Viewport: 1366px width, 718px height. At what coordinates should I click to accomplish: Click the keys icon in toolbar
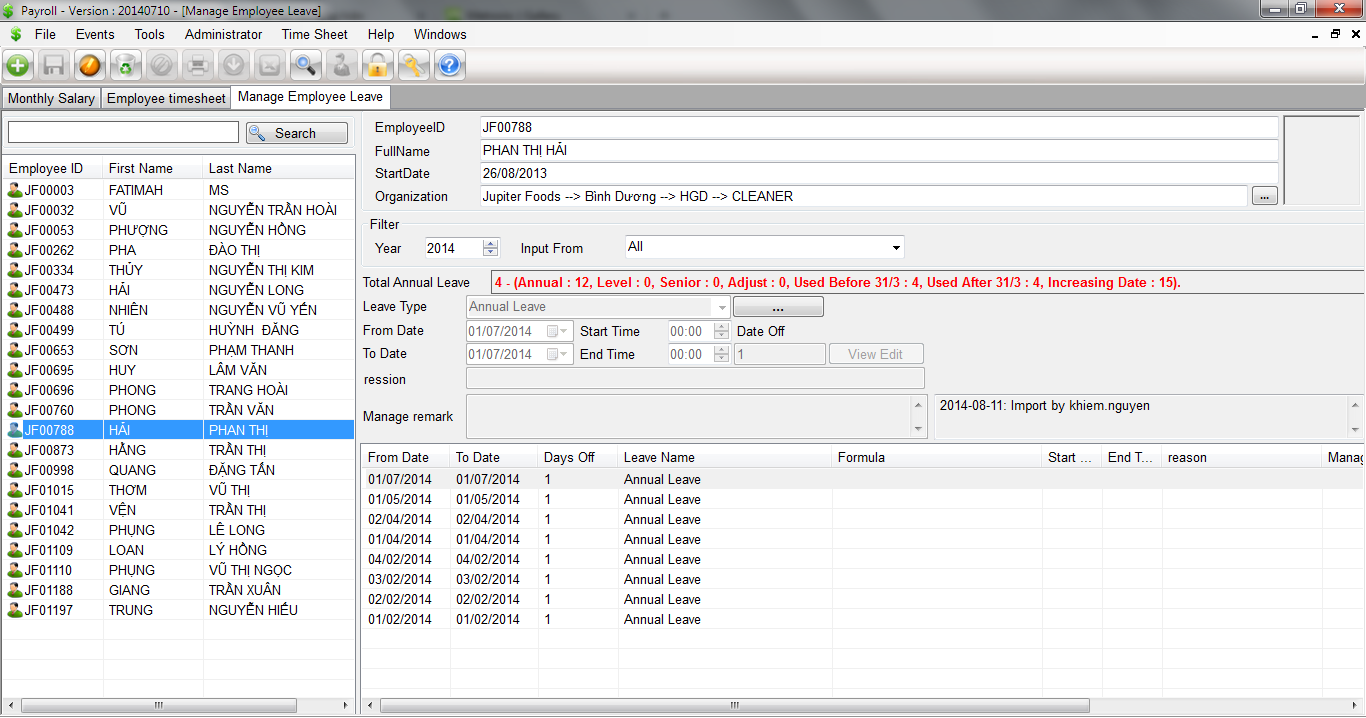[x=413, y=66]
